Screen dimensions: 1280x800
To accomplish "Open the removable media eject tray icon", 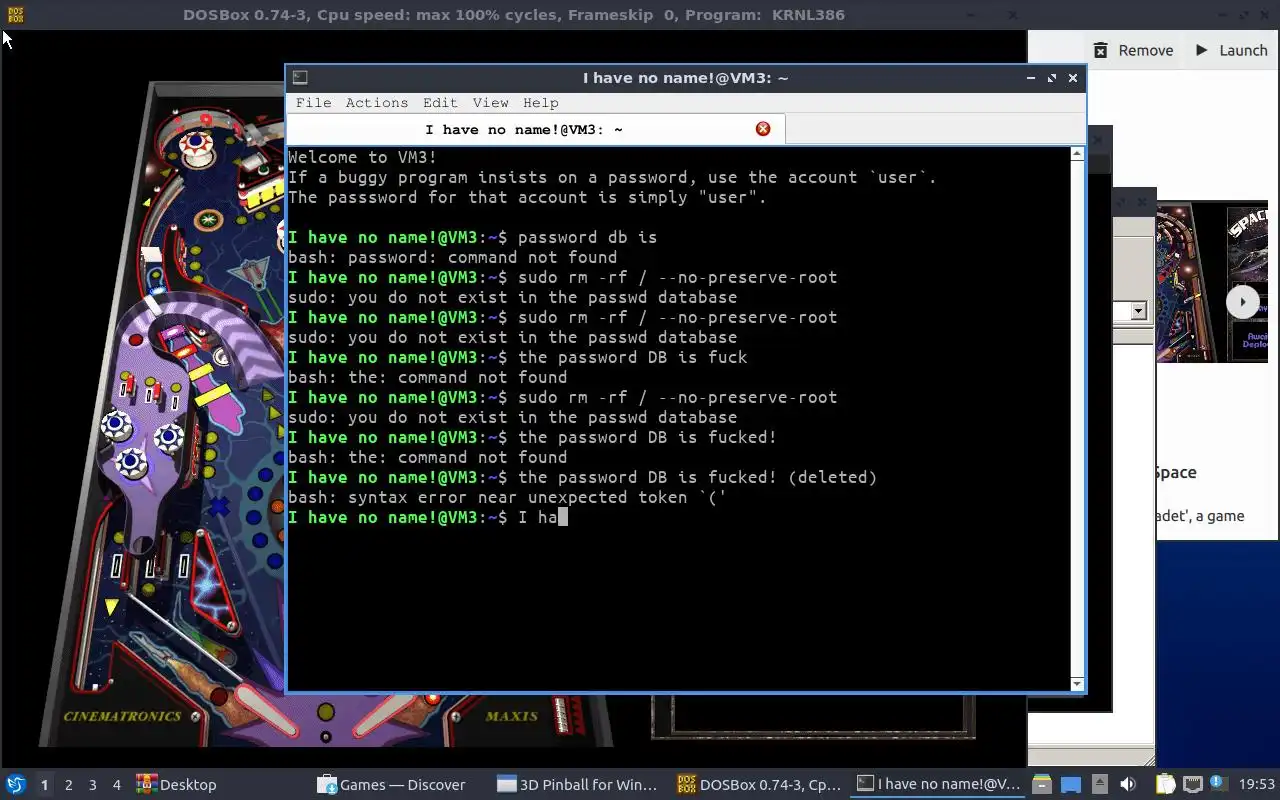I will click(x=1099, y=785).
